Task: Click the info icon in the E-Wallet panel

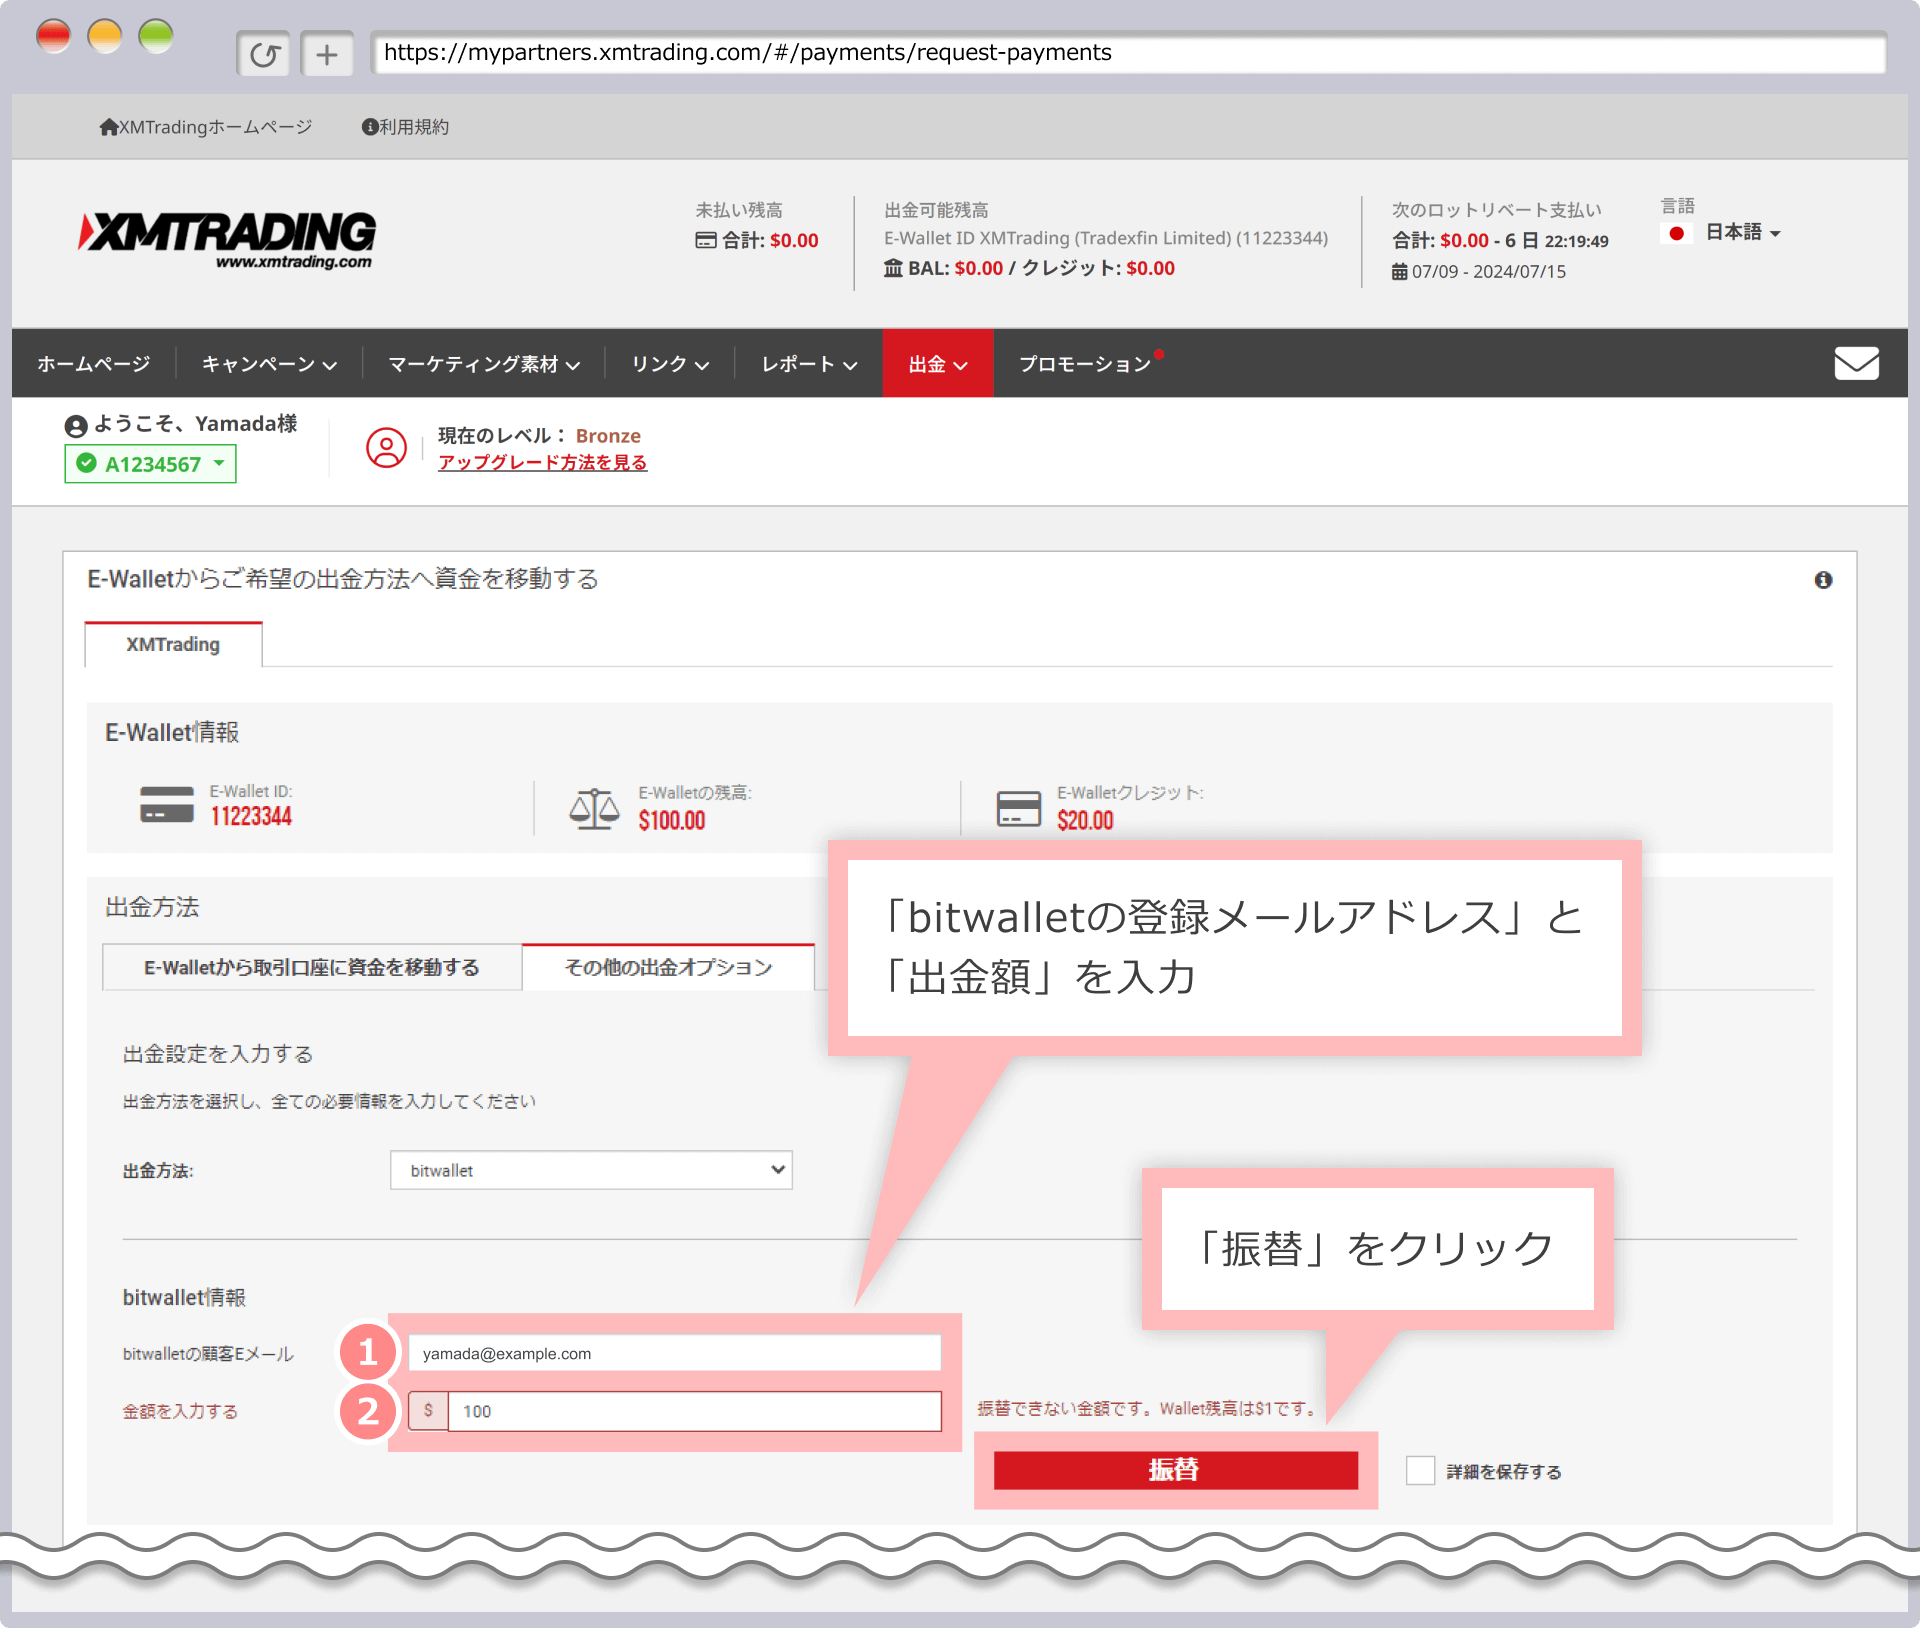Action: coord(1823,580)
